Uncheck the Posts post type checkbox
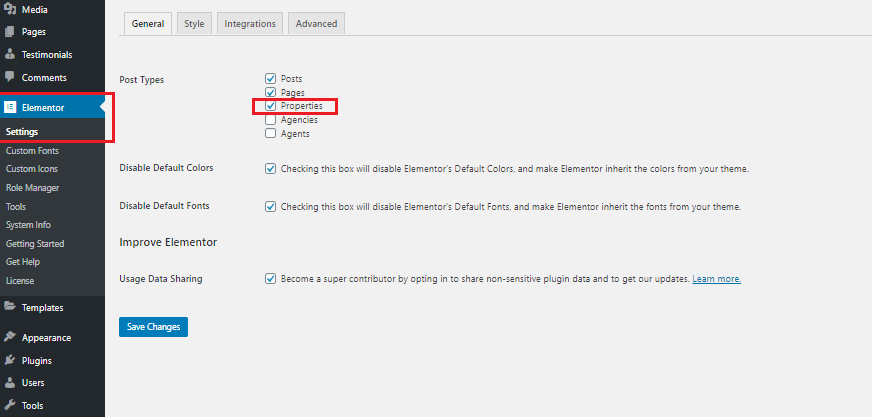This screenshot has width=872, height=417. point(271,78)
